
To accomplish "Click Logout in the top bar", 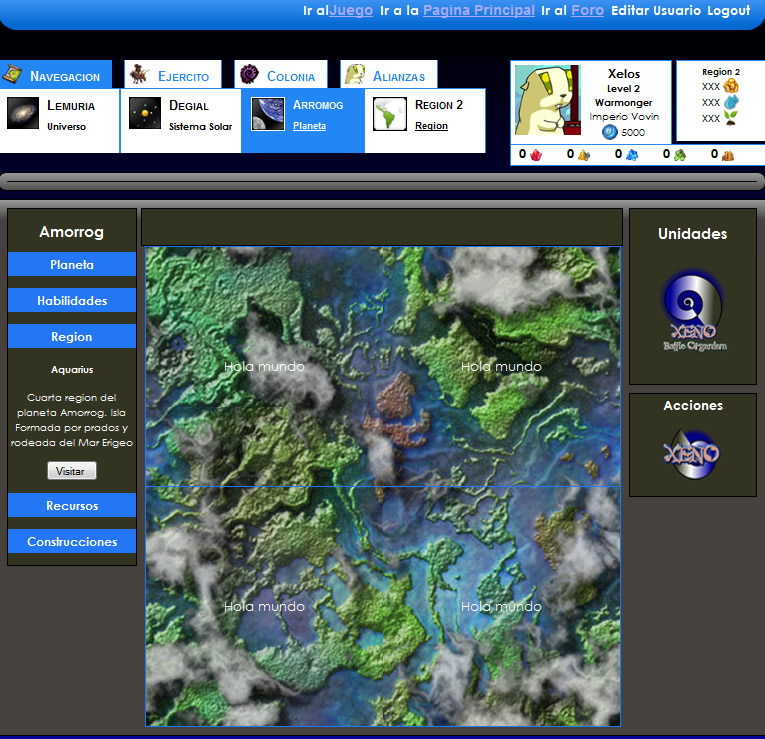I will (728, 10).
